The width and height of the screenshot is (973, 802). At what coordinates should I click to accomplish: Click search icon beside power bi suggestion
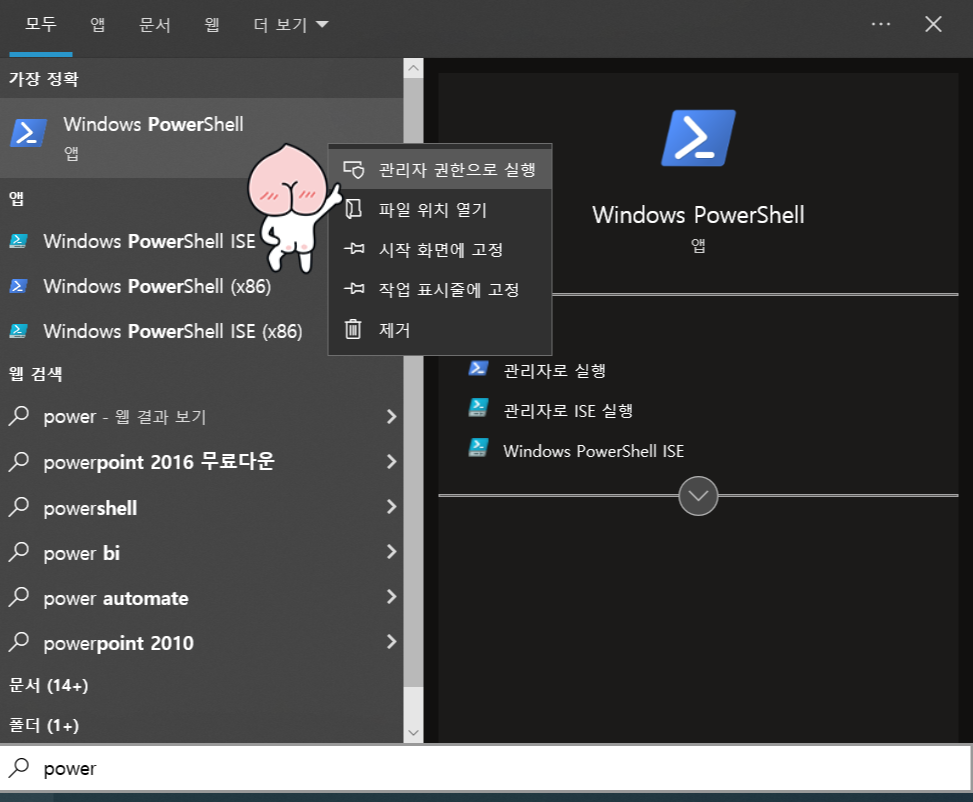(x=19, y=552)
